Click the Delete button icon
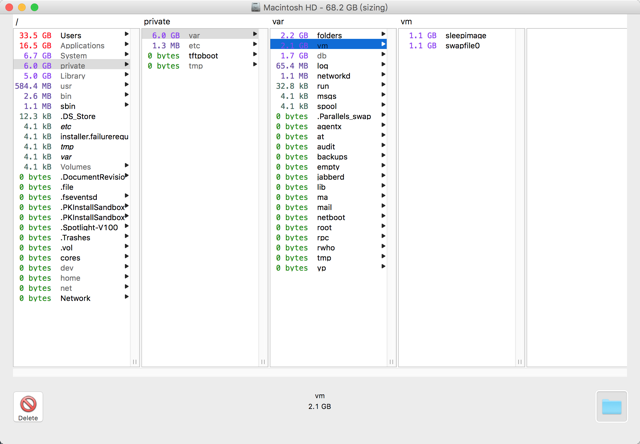Viewport: 640px width, 444px height. click(28, 406)
